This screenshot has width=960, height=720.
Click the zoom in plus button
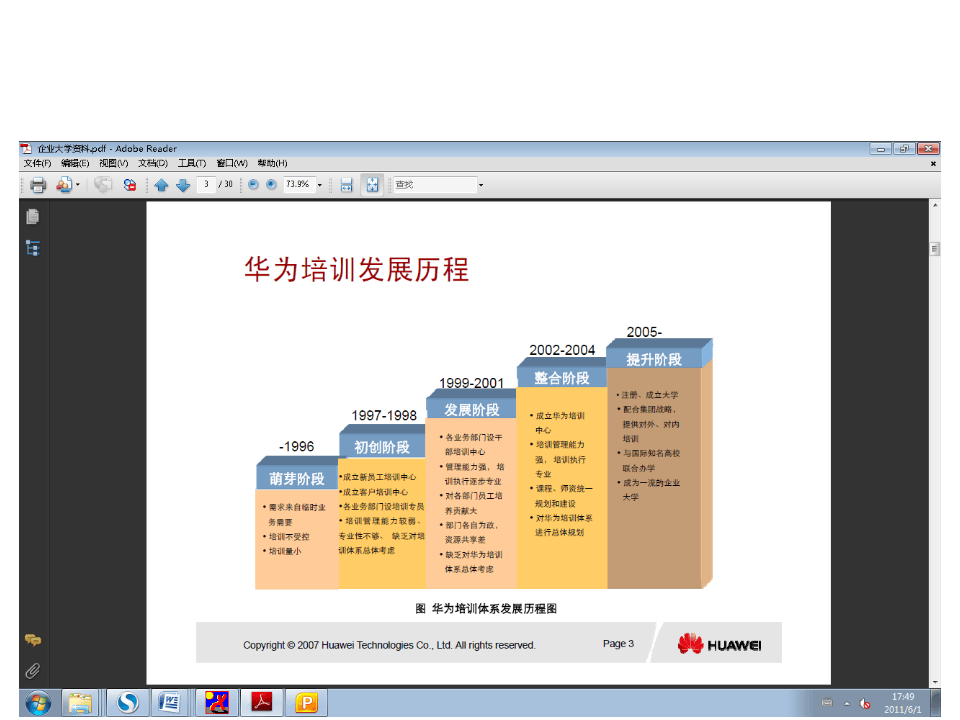(271, 184)
